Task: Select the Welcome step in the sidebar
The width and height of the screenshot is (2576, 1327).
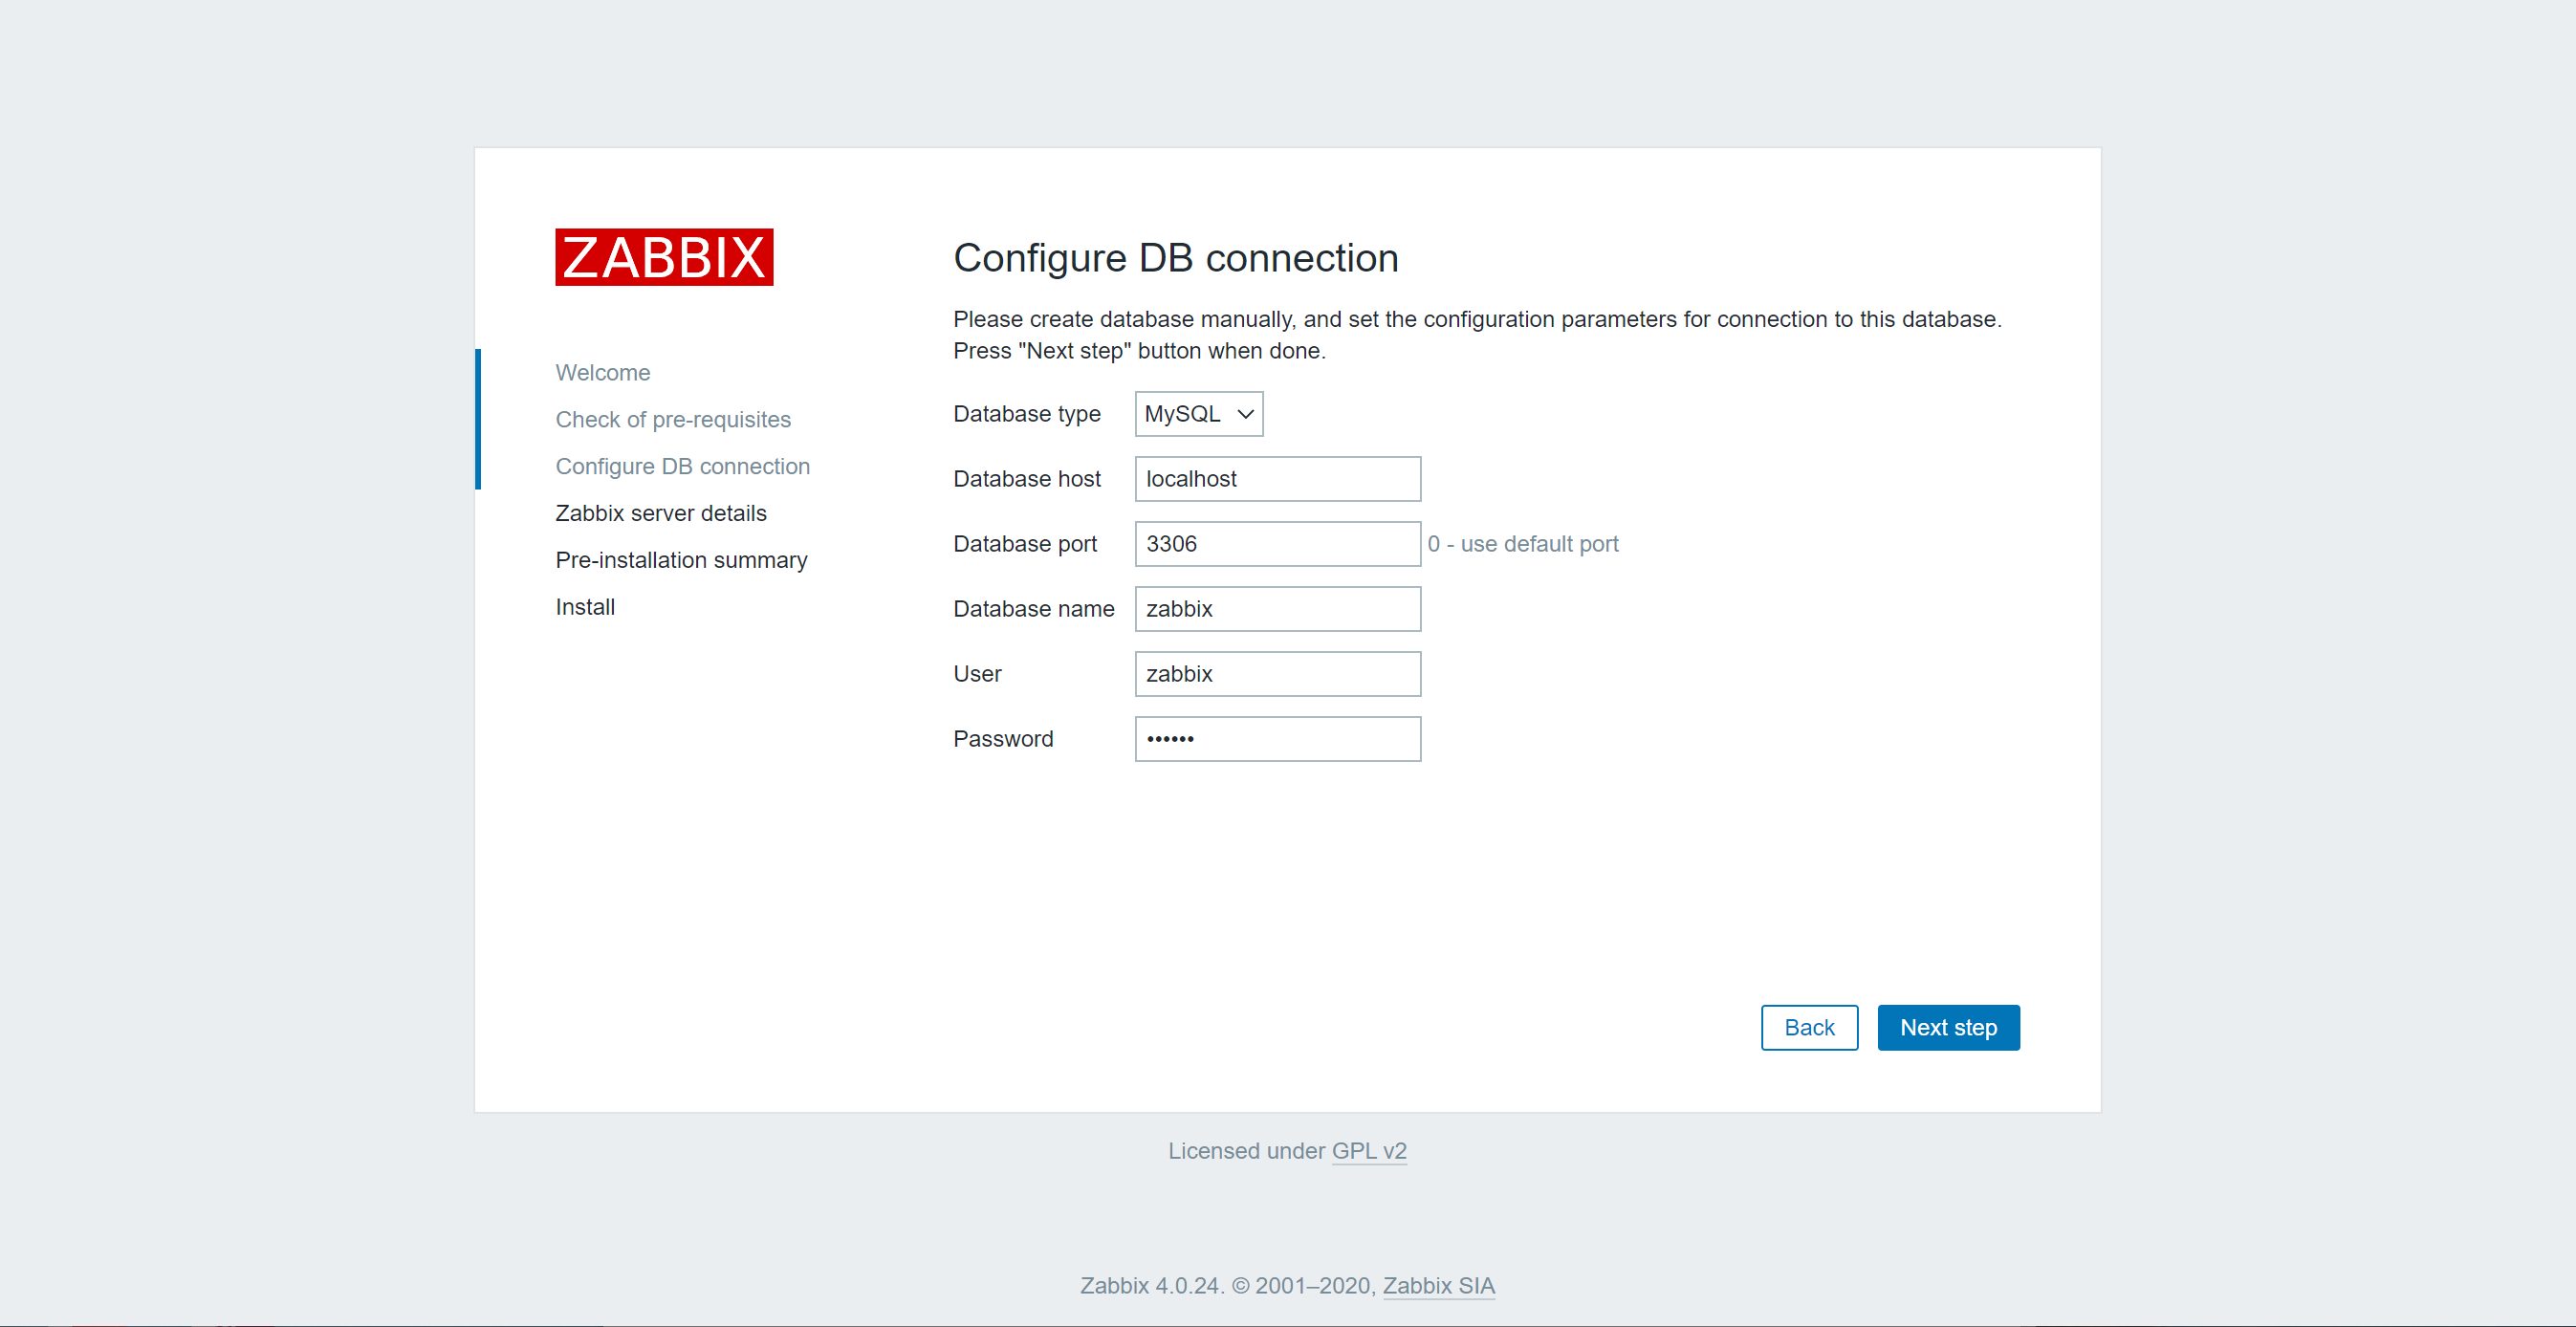Action: point(602,372)
